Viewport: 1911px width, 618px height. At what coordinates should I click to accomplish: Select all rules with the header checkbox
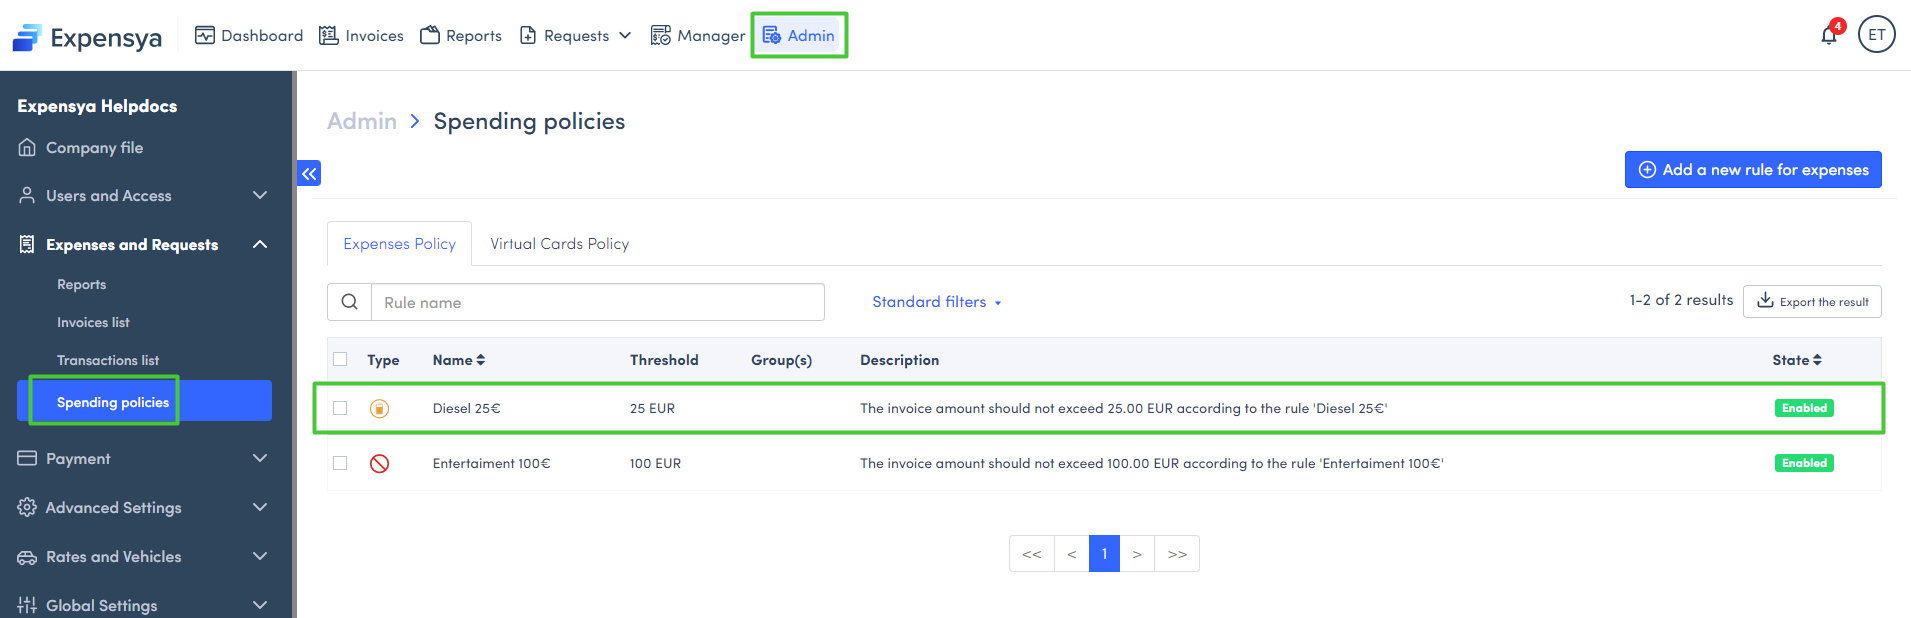tap(340, 359)
